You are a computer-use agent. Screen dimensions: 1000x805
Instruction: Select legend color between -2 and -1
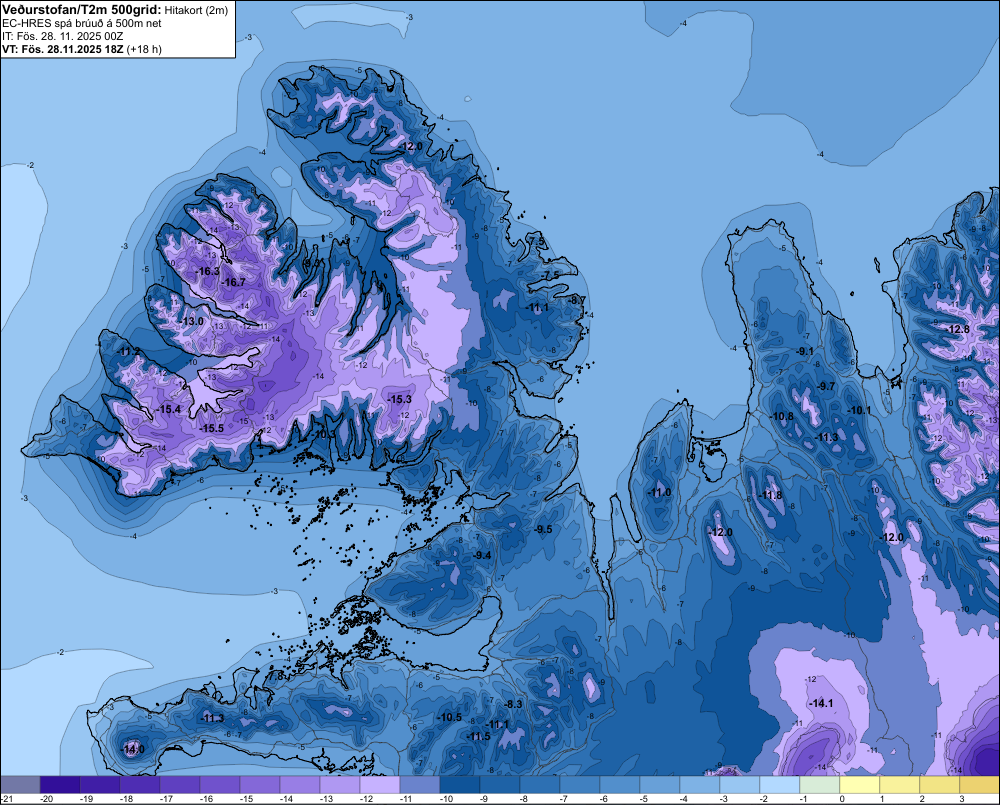click(x=780, y=785)
